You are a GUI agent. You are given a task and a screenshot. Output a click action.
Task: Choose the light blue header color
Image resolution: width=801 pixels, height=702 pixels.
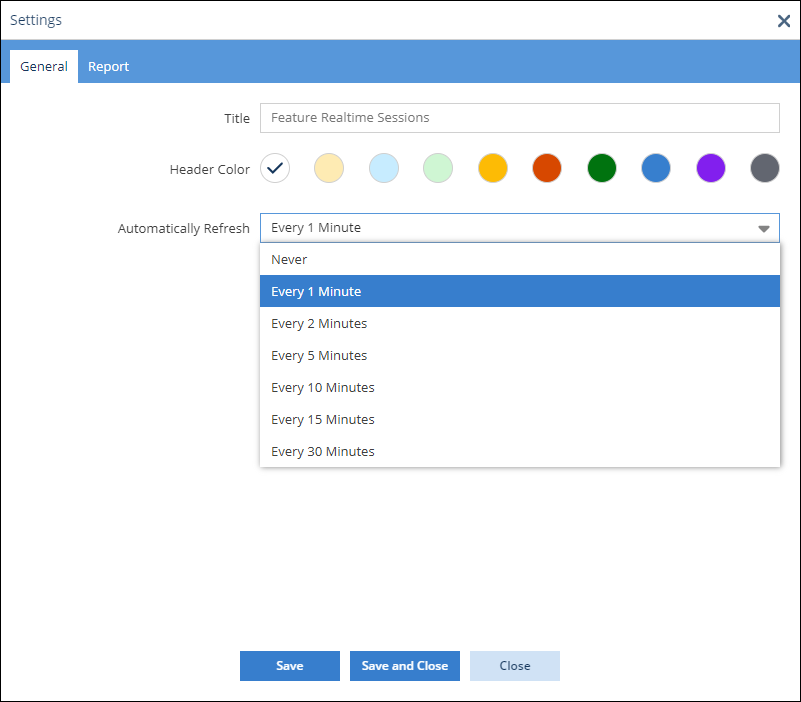click(x=384, y=168)
